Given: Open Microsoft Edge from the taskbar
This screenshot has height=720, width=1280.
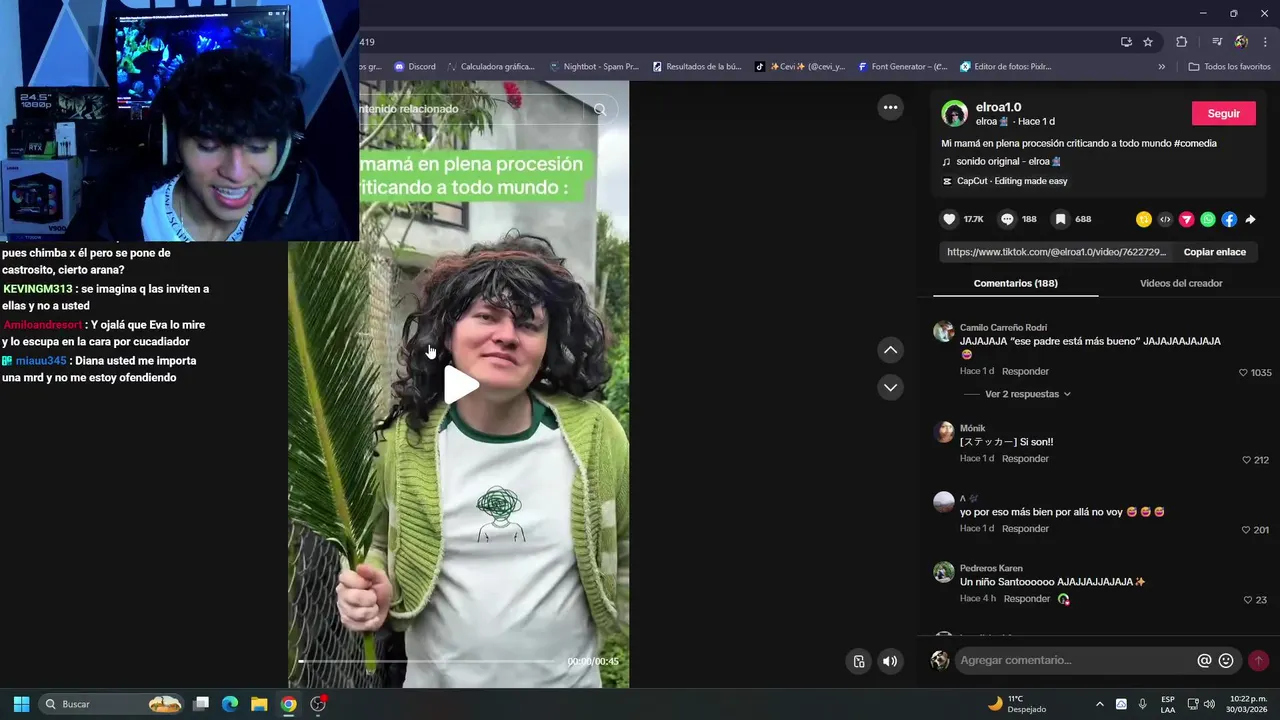Looking at the screenshot, I should tap(230, 704).
